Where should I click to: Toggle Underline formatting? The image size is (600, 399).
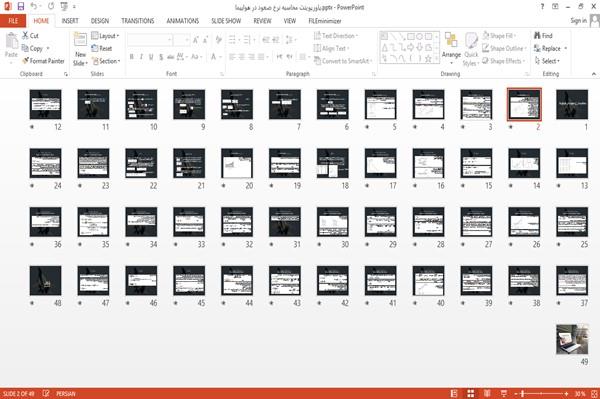pos(151,57)
